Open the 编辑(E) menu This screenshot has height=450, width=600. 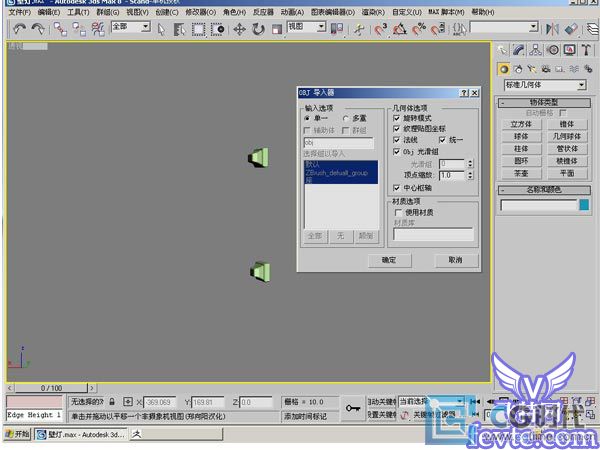(x=49, y=12)
